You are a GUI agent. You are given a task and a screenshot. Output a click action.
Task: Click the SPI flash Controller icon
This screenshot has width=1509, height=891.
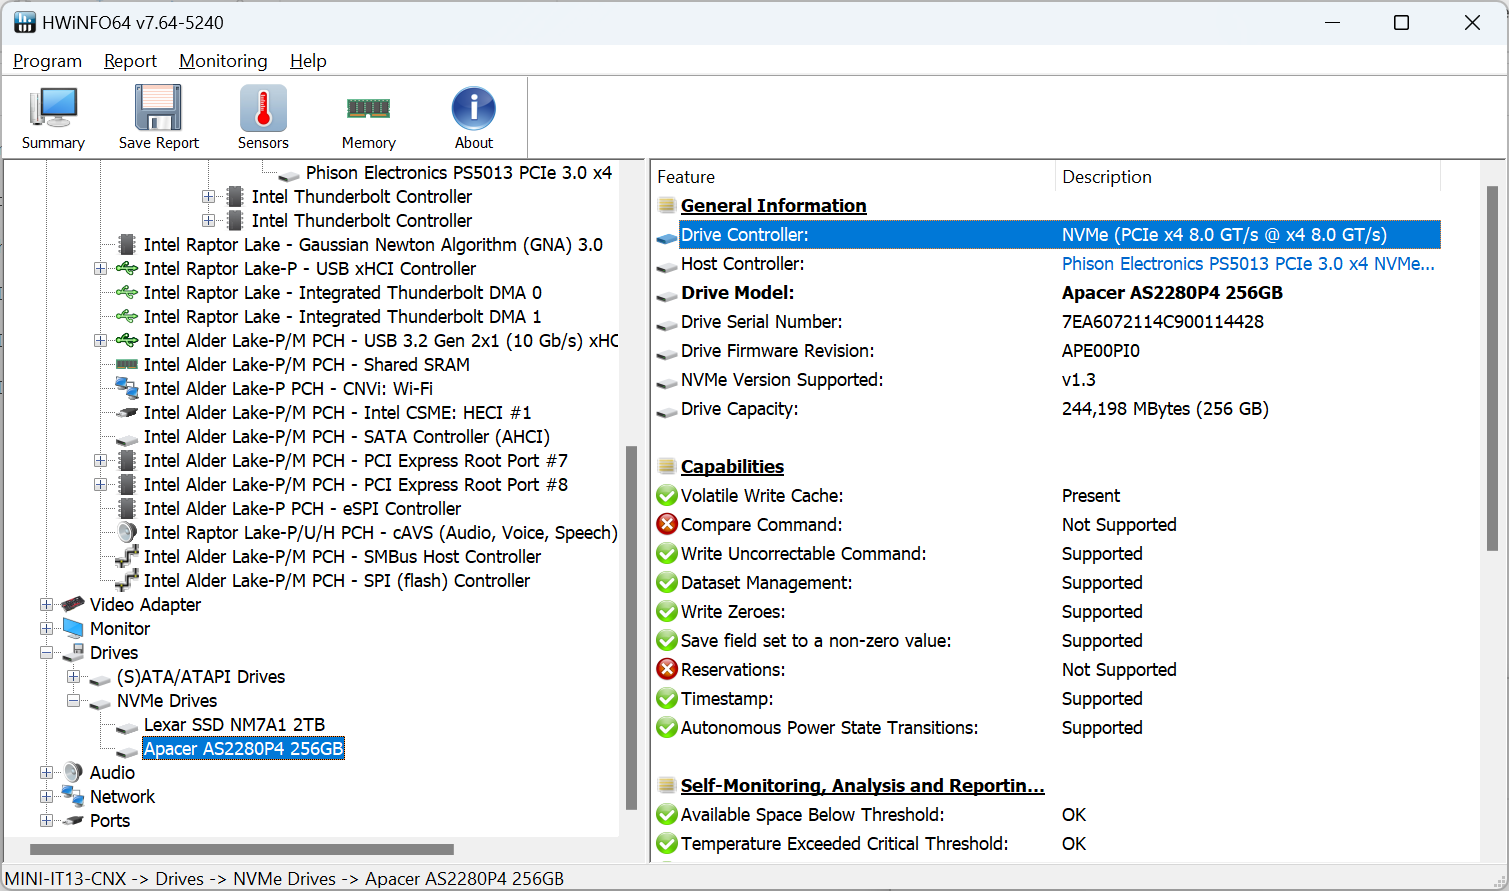[127, 580]
